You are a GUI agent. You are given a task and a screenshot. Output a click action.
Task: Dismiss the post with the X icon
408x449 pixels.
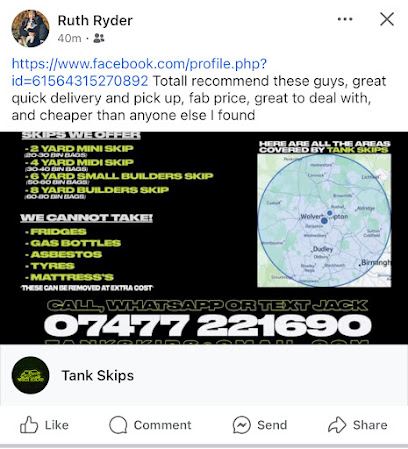[x=387, y=19]
